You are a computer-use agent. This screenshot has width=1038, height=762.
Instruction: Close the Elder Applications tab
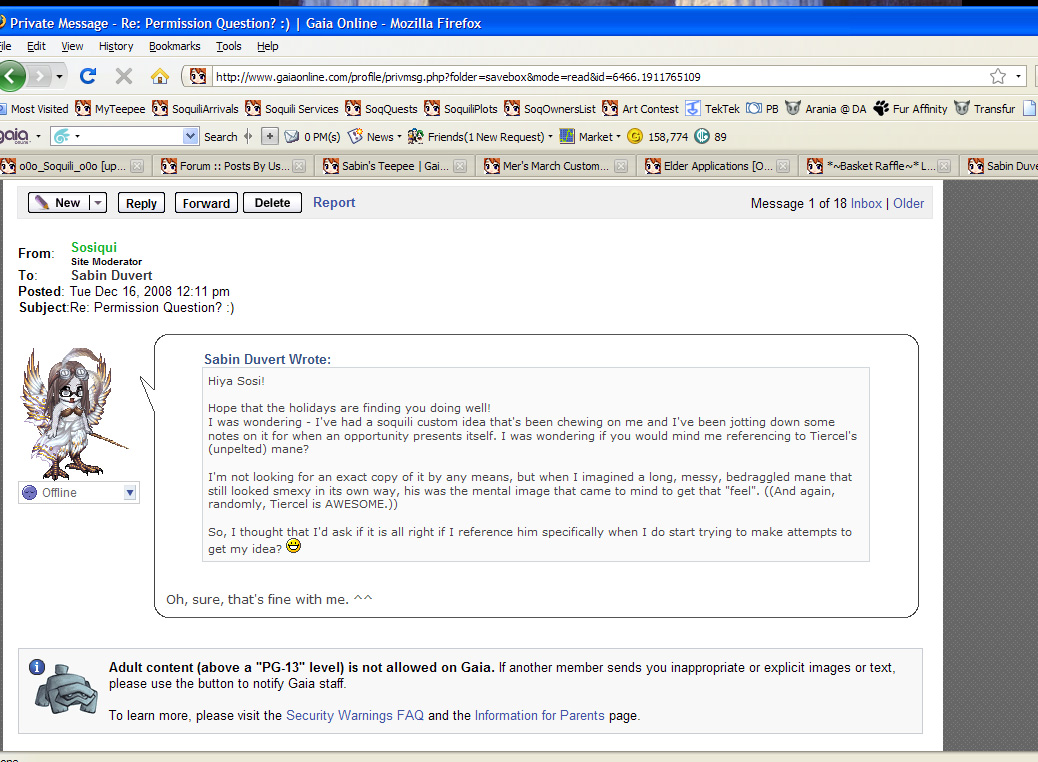[783, 166]
